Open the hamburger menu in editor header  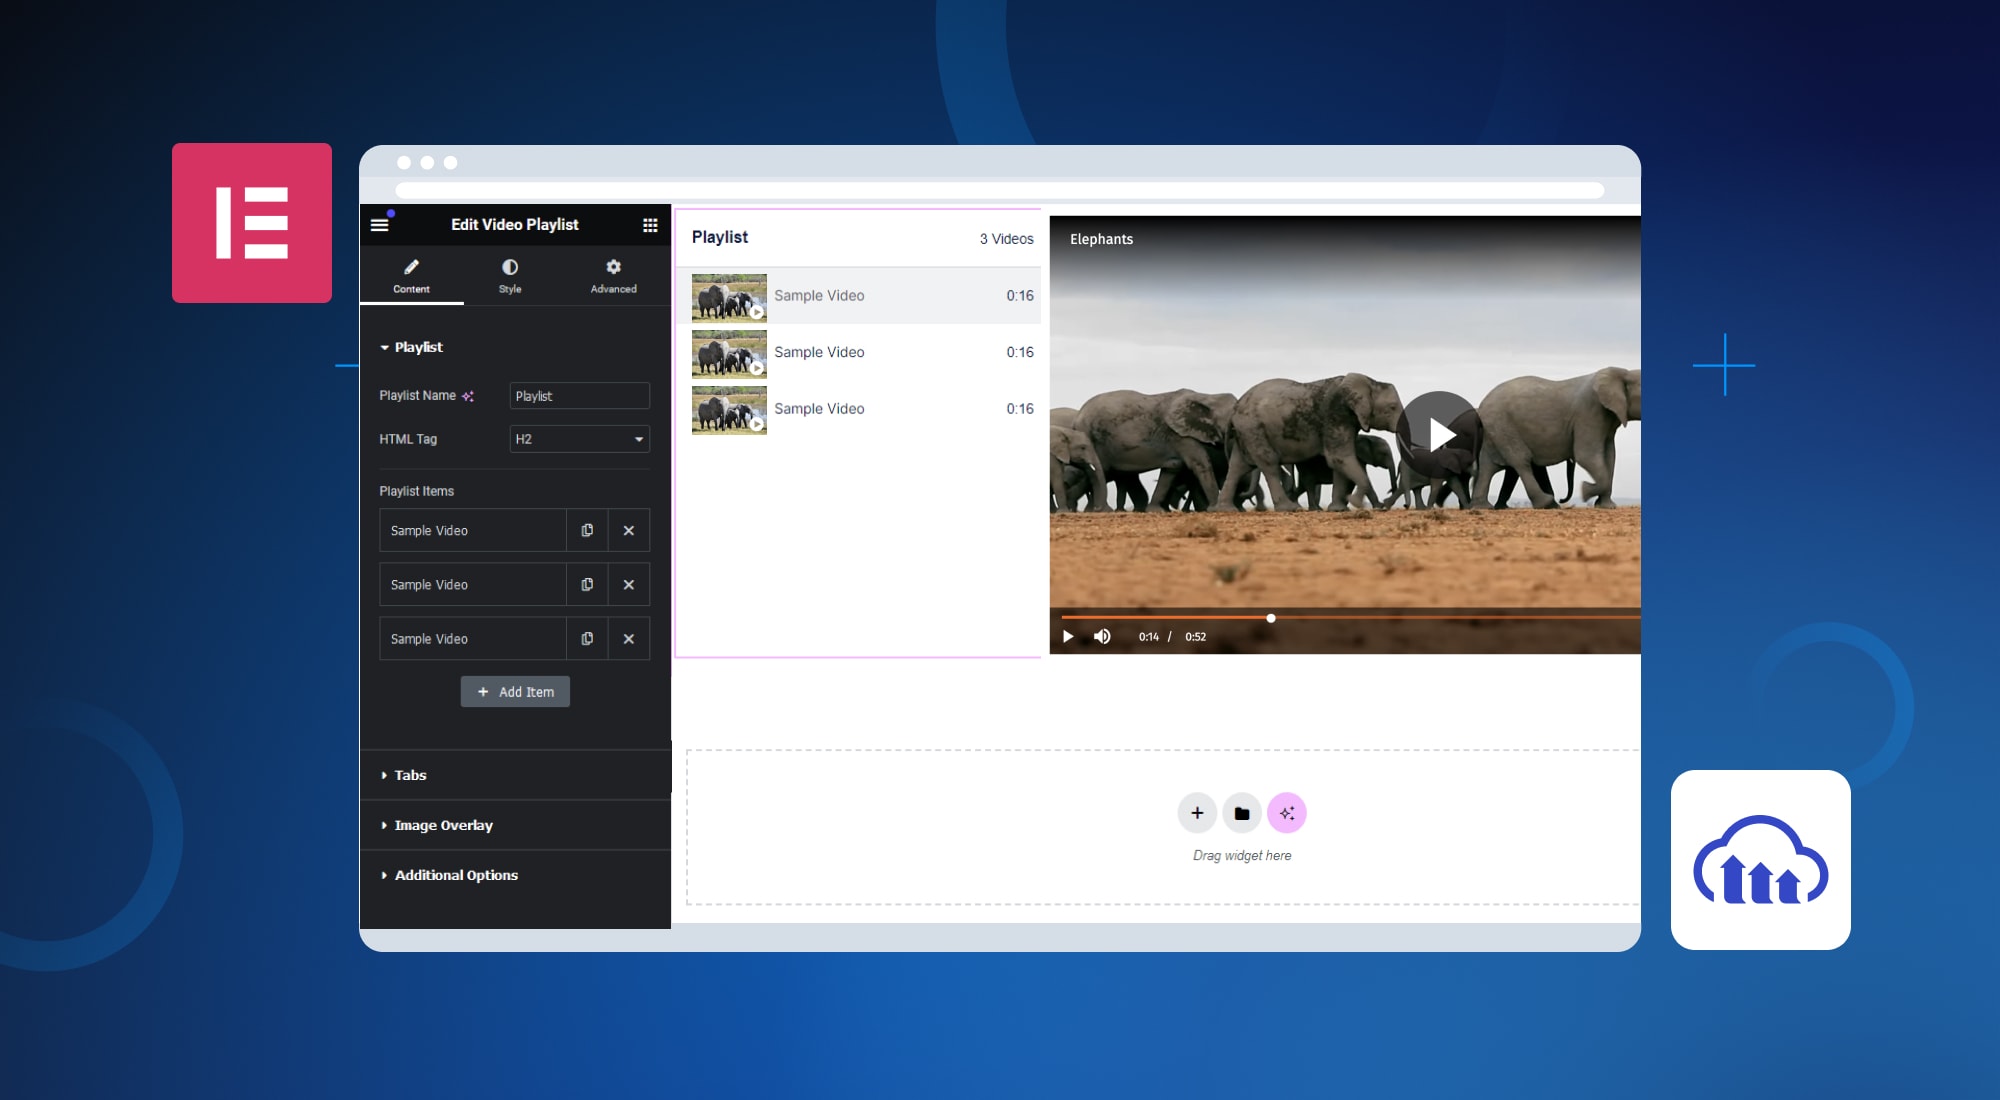tap(380, 225)
